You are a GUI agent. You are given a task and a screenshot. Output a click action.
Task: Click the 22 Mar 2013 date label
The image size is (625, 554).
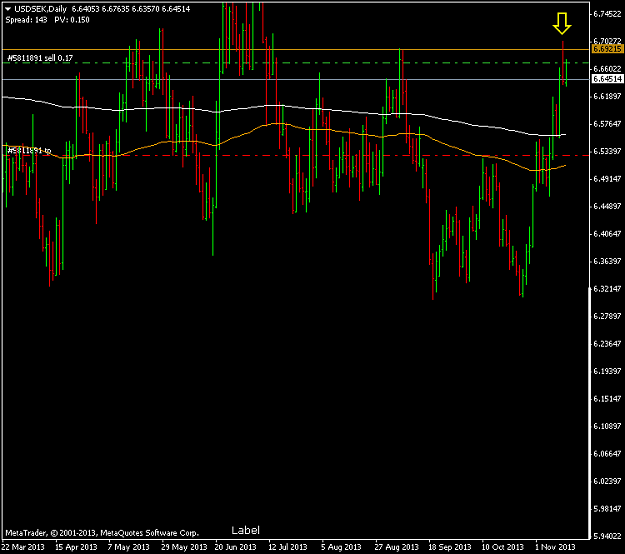click(x=23, y=547)
